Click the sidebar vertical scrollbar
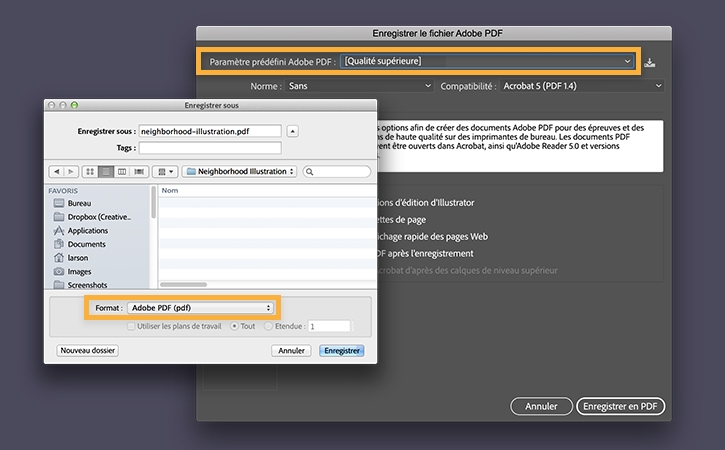Screen dimensions: 725x450 point(153,202)
